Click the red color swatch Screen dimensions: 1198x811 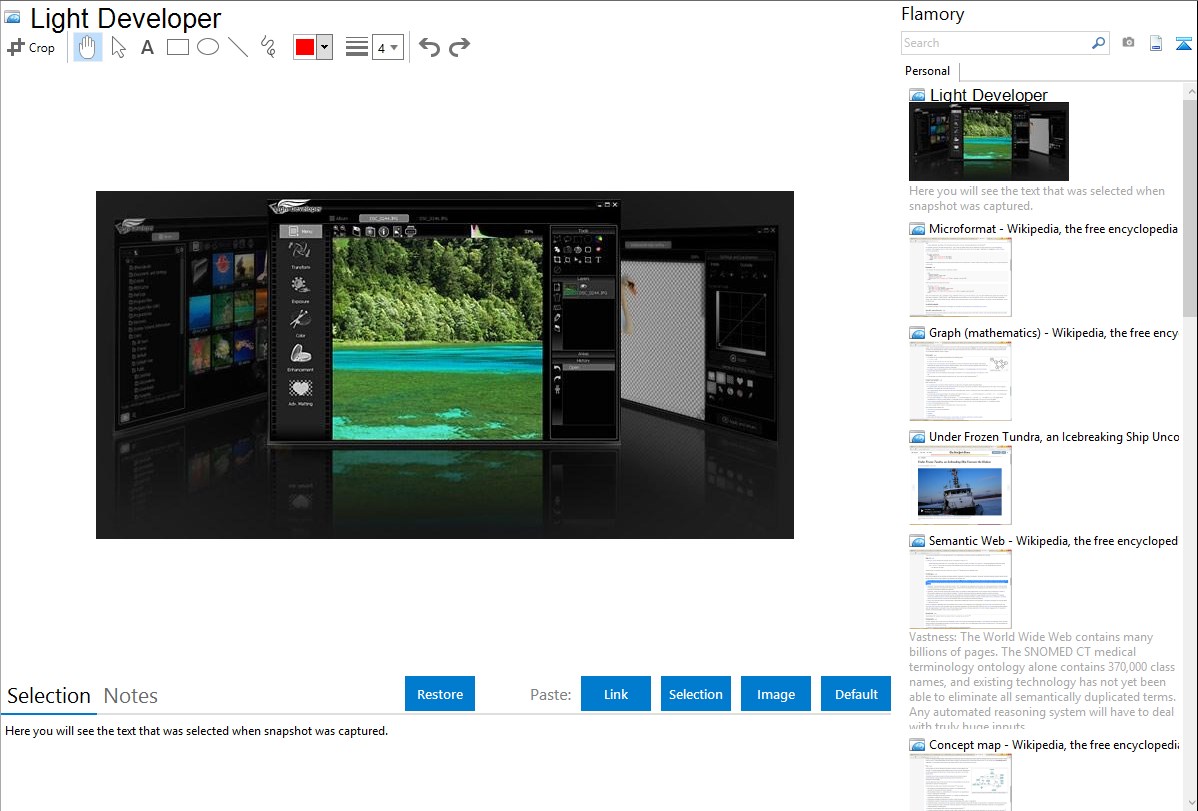[305, 47]
